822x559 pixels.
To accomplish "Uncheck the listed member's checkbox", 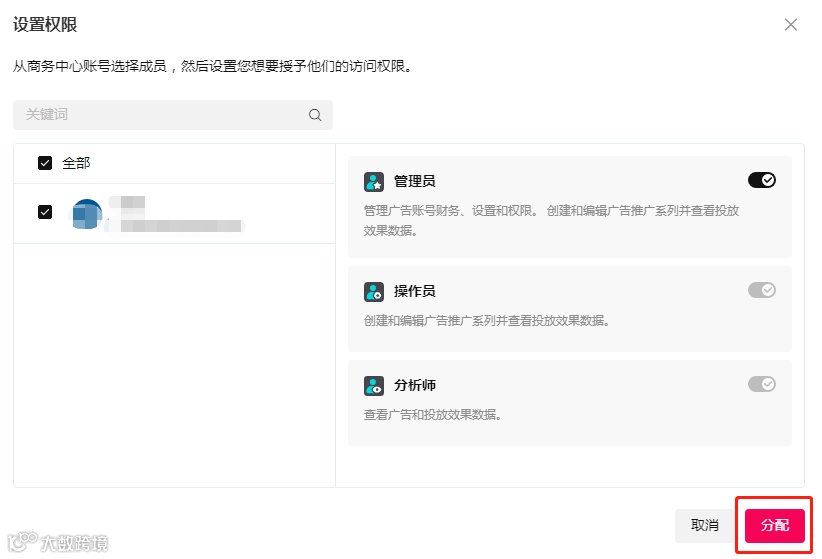I will (45, 212).
